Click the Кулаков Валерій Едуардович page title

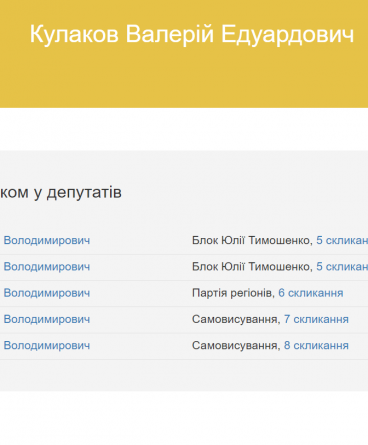click(x=192, y=34)
